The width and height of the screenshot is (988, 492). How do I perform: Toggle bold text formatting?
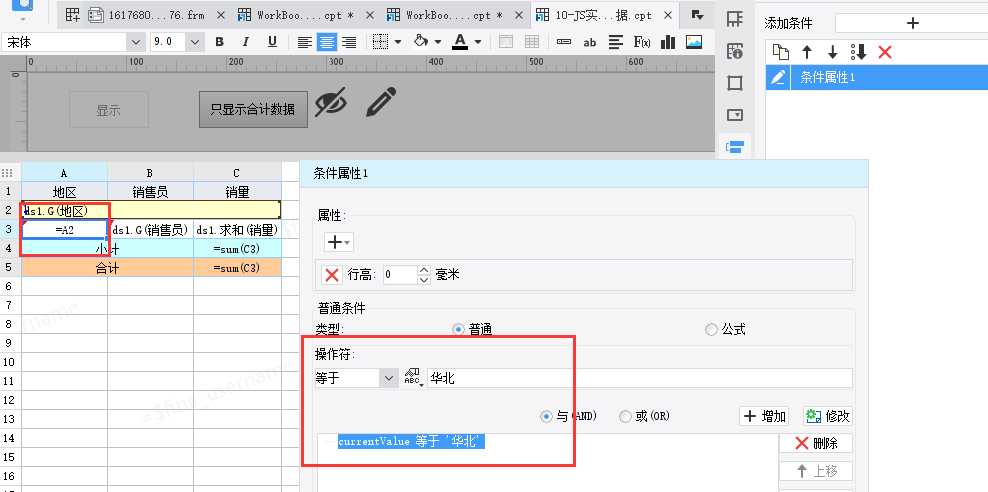click(x=219, y=42)
